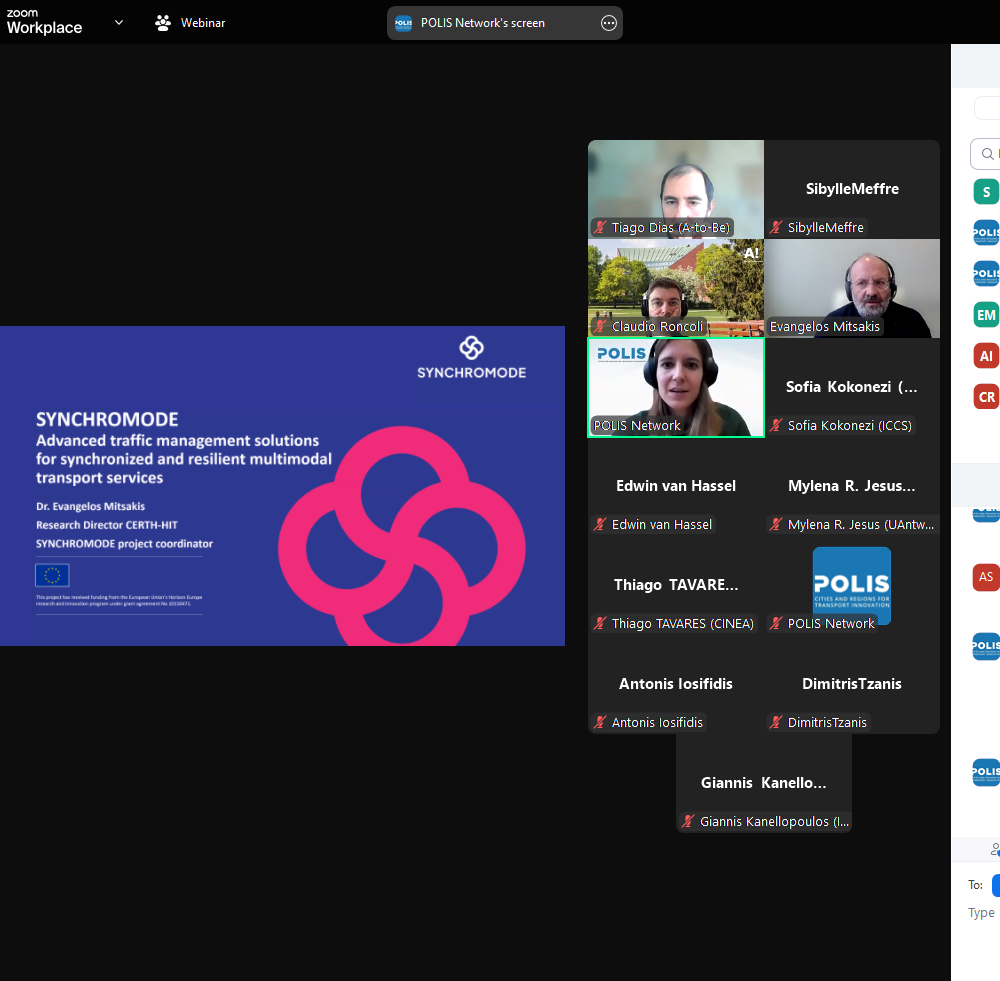Select the Edwin van Hassel tile
Viewport: 1000px width, 981px height.
click(x=675, y=487)
